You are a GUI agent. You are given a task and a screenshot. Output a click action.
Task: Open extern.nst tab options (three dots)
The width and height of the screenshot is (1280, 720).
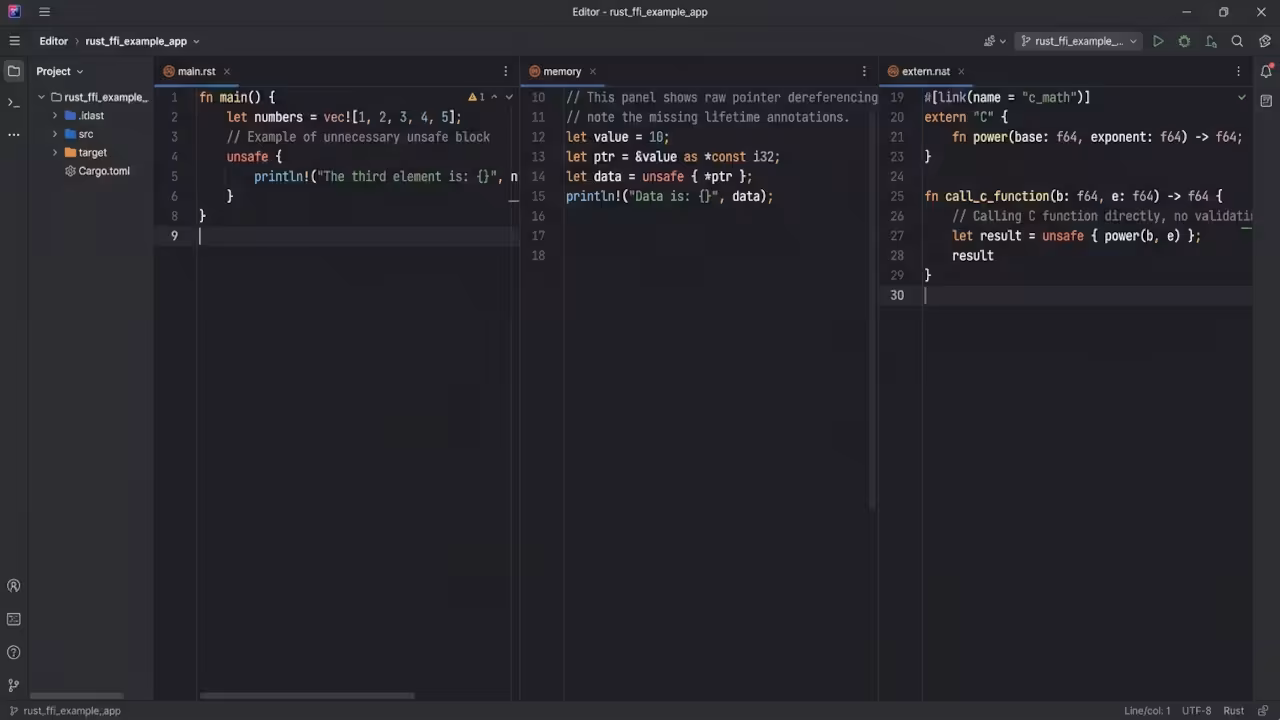(x=1238, y=71)
